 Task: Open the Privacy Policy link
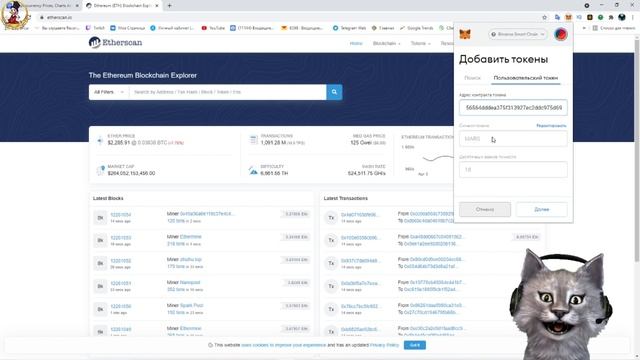pyautogui.click(x=384, y=345)
